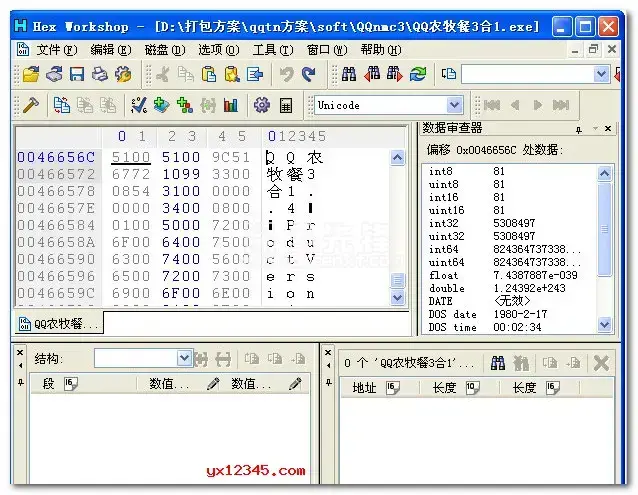The height and width of the screenshot is (495, 638).
Task: Click the float value 7.4387887e-039
Action: coord(535,275)
